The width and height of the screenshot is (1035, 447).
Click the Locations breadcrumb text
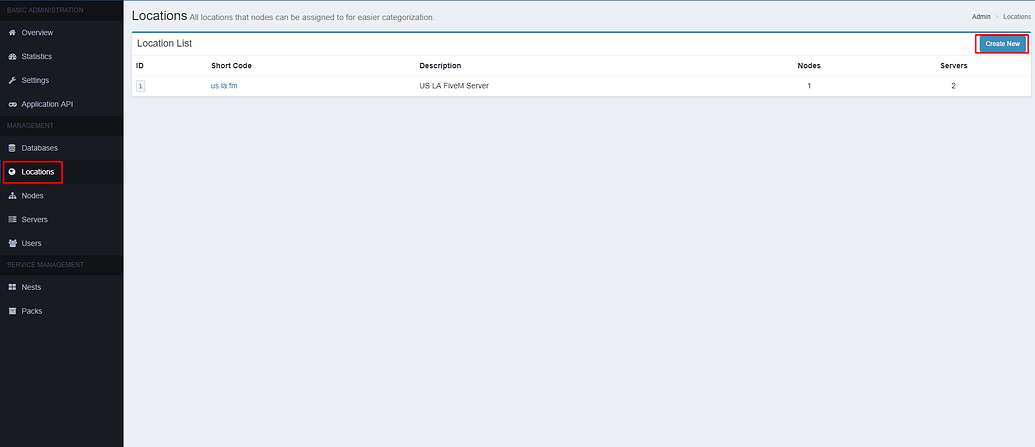[x=1017, y=17]
